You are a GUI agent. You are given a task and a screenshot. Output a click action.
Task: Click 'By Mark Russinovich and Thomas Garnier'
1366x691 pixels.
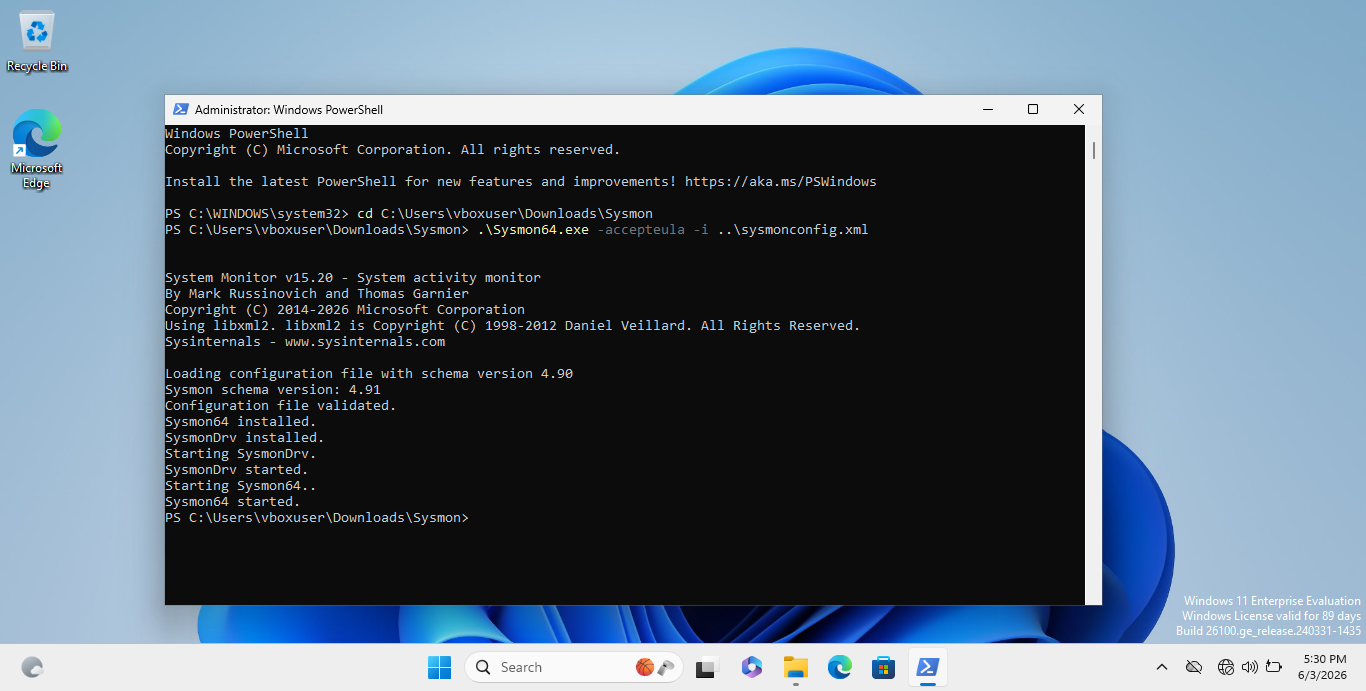[317, 294]
